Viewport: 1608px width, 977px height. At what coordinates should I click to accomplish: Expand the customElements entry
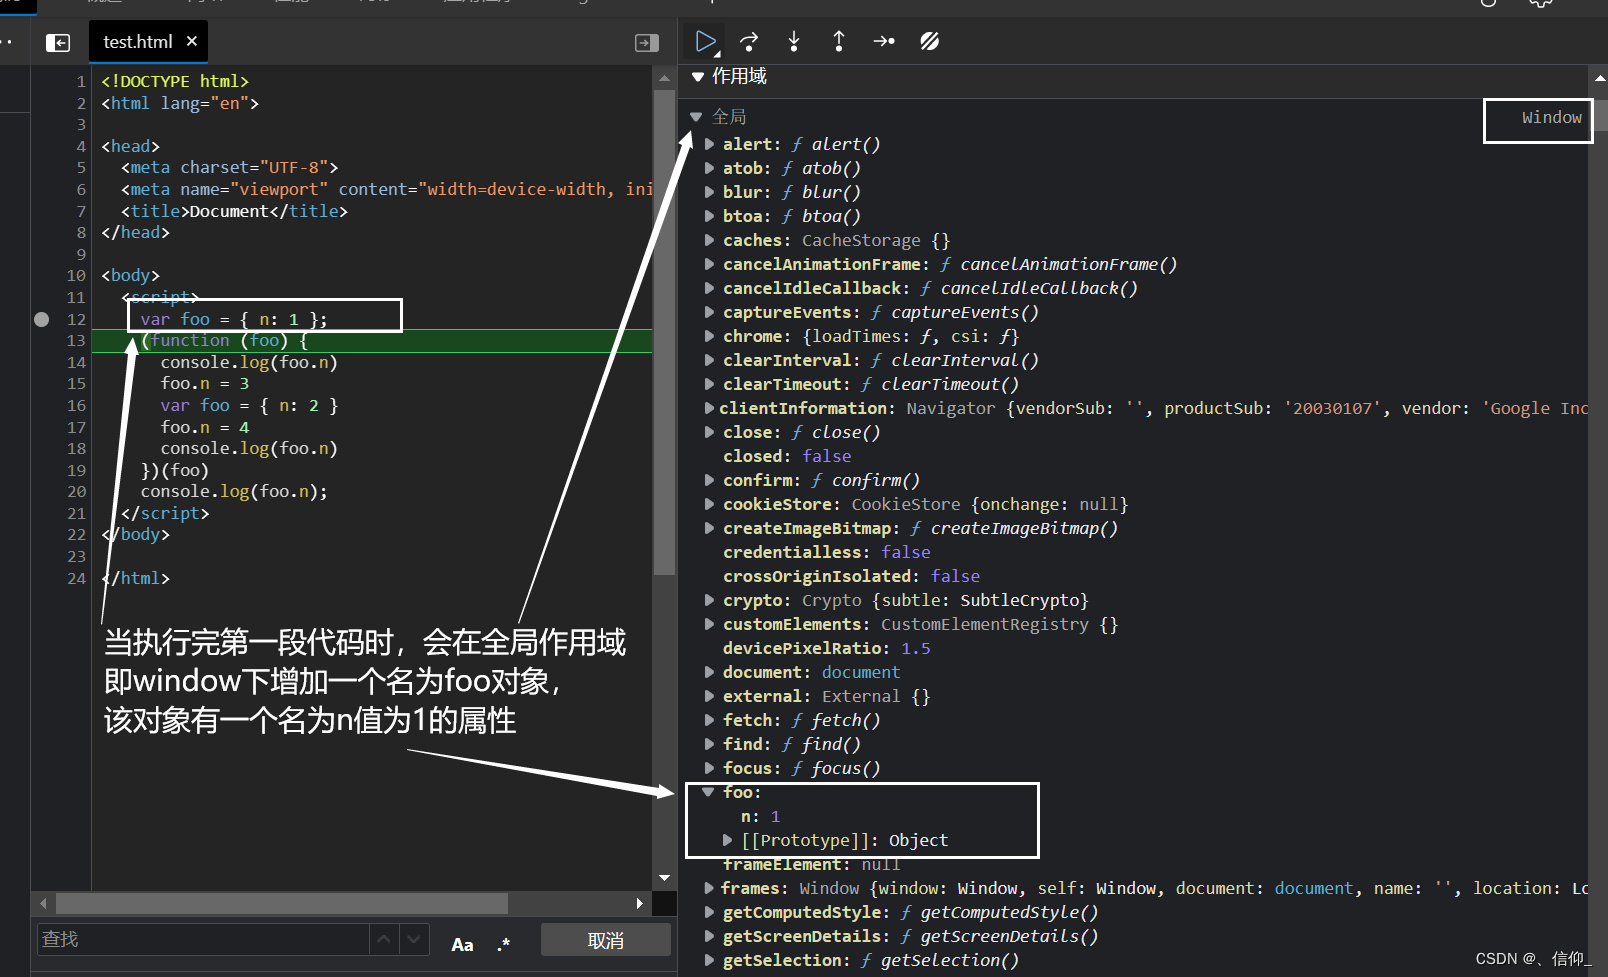click(709, 624)
